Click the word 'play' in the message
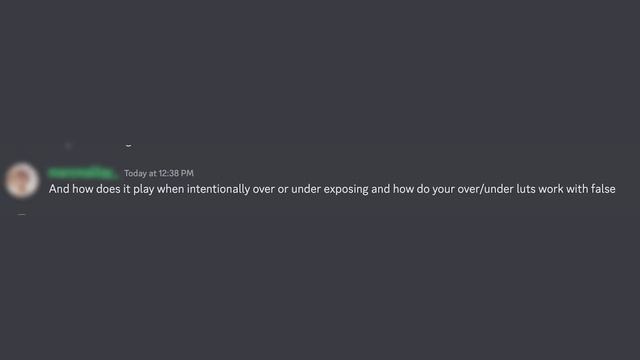 [x=144, y=189]
